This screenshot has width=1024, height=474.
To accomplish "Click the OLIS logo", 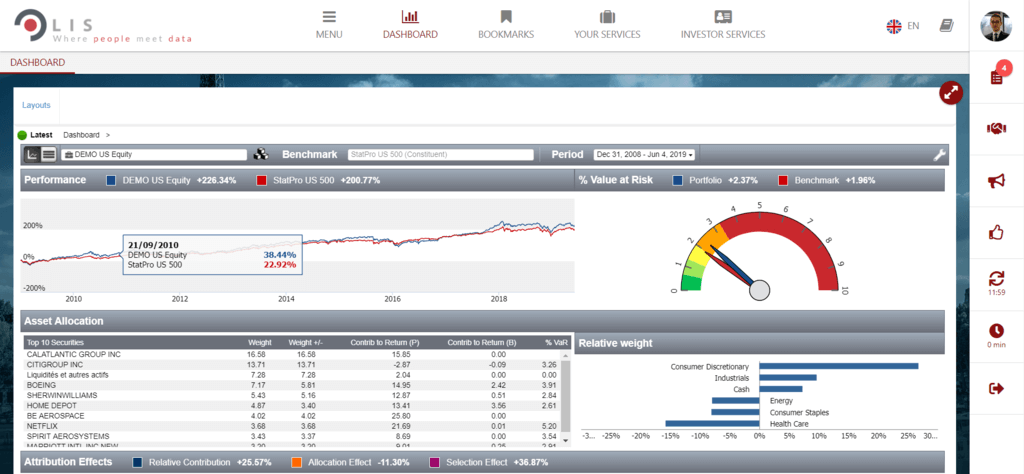I will click(x=103, y=27).
